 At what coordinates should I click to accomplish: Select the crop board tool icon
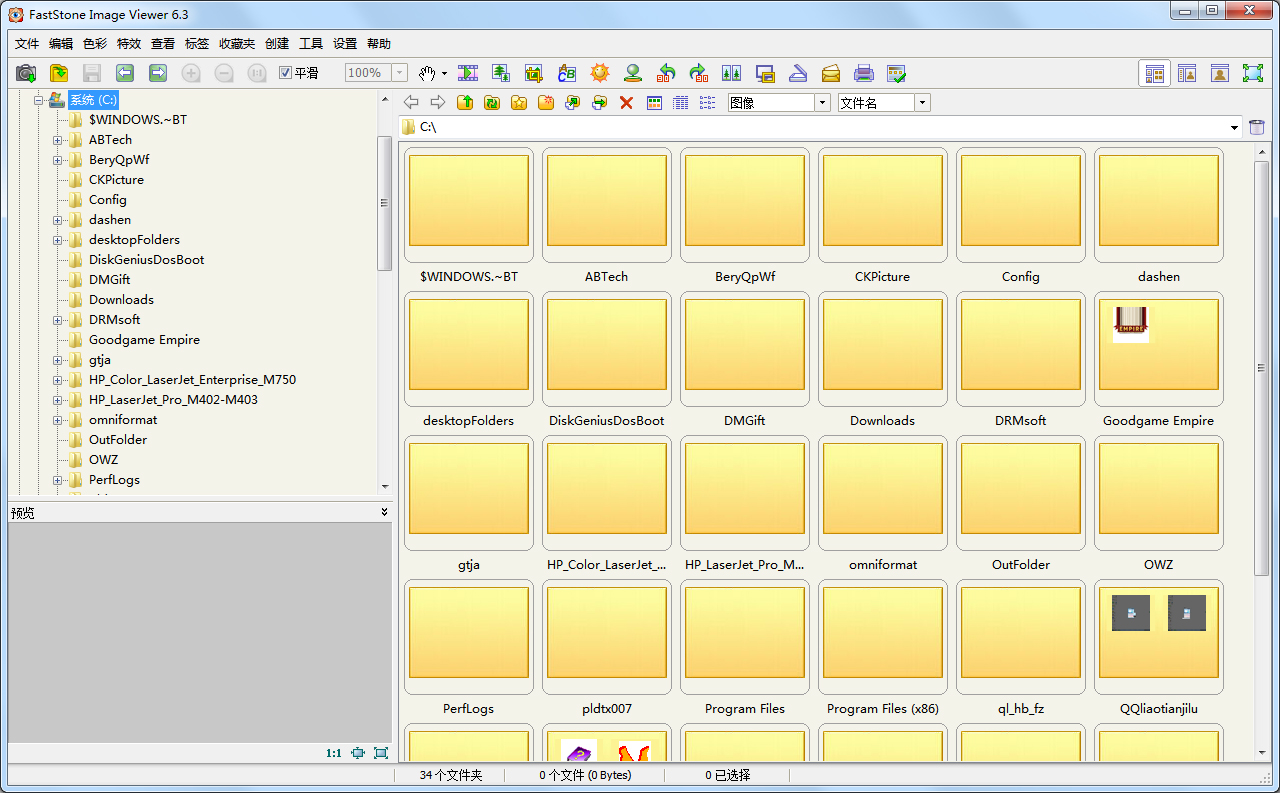pos(534,73)
